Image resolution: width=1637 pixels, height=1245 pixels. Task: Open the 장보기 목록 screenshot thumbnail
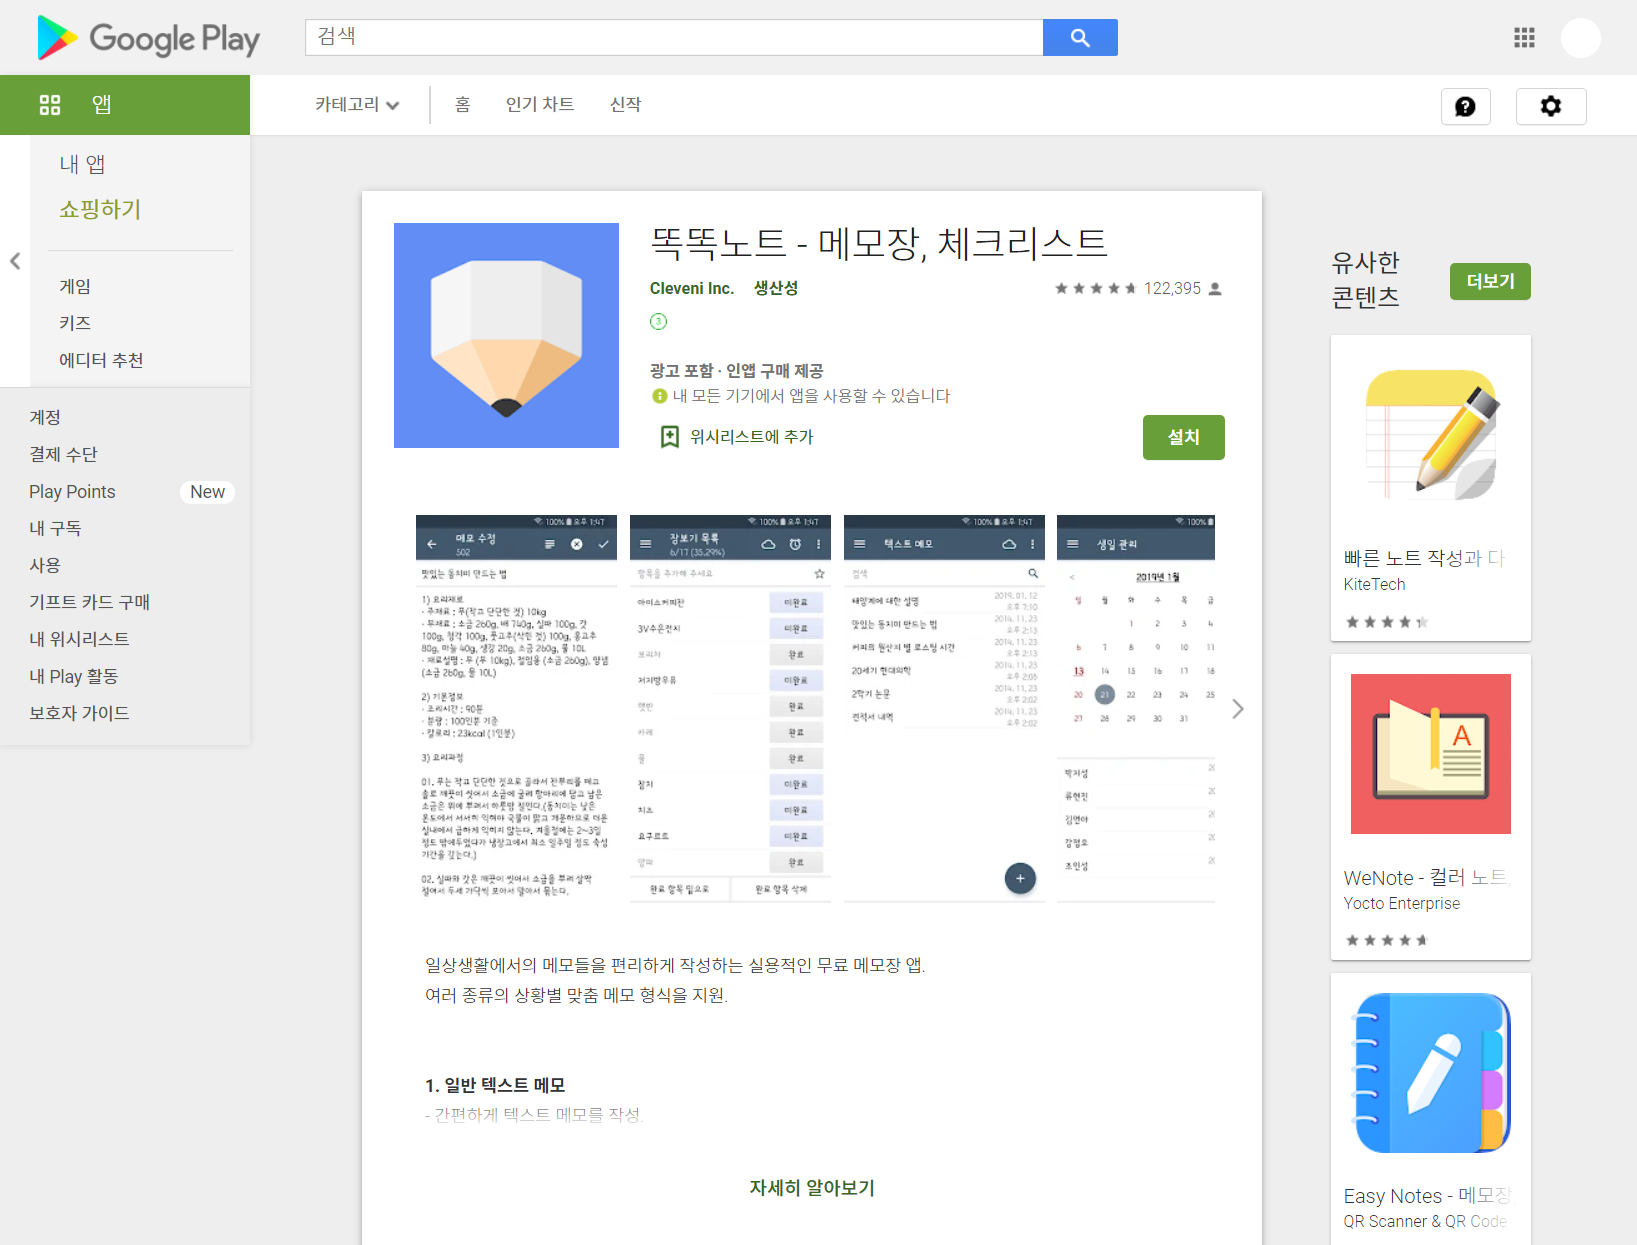730,709
